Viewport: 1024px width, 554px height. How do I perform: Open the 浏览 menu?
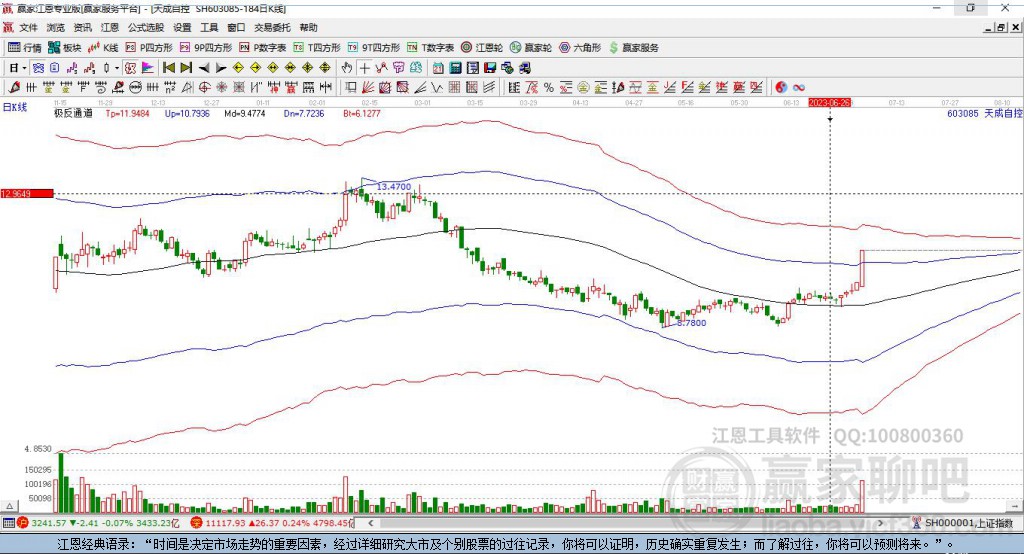(56, 27)
